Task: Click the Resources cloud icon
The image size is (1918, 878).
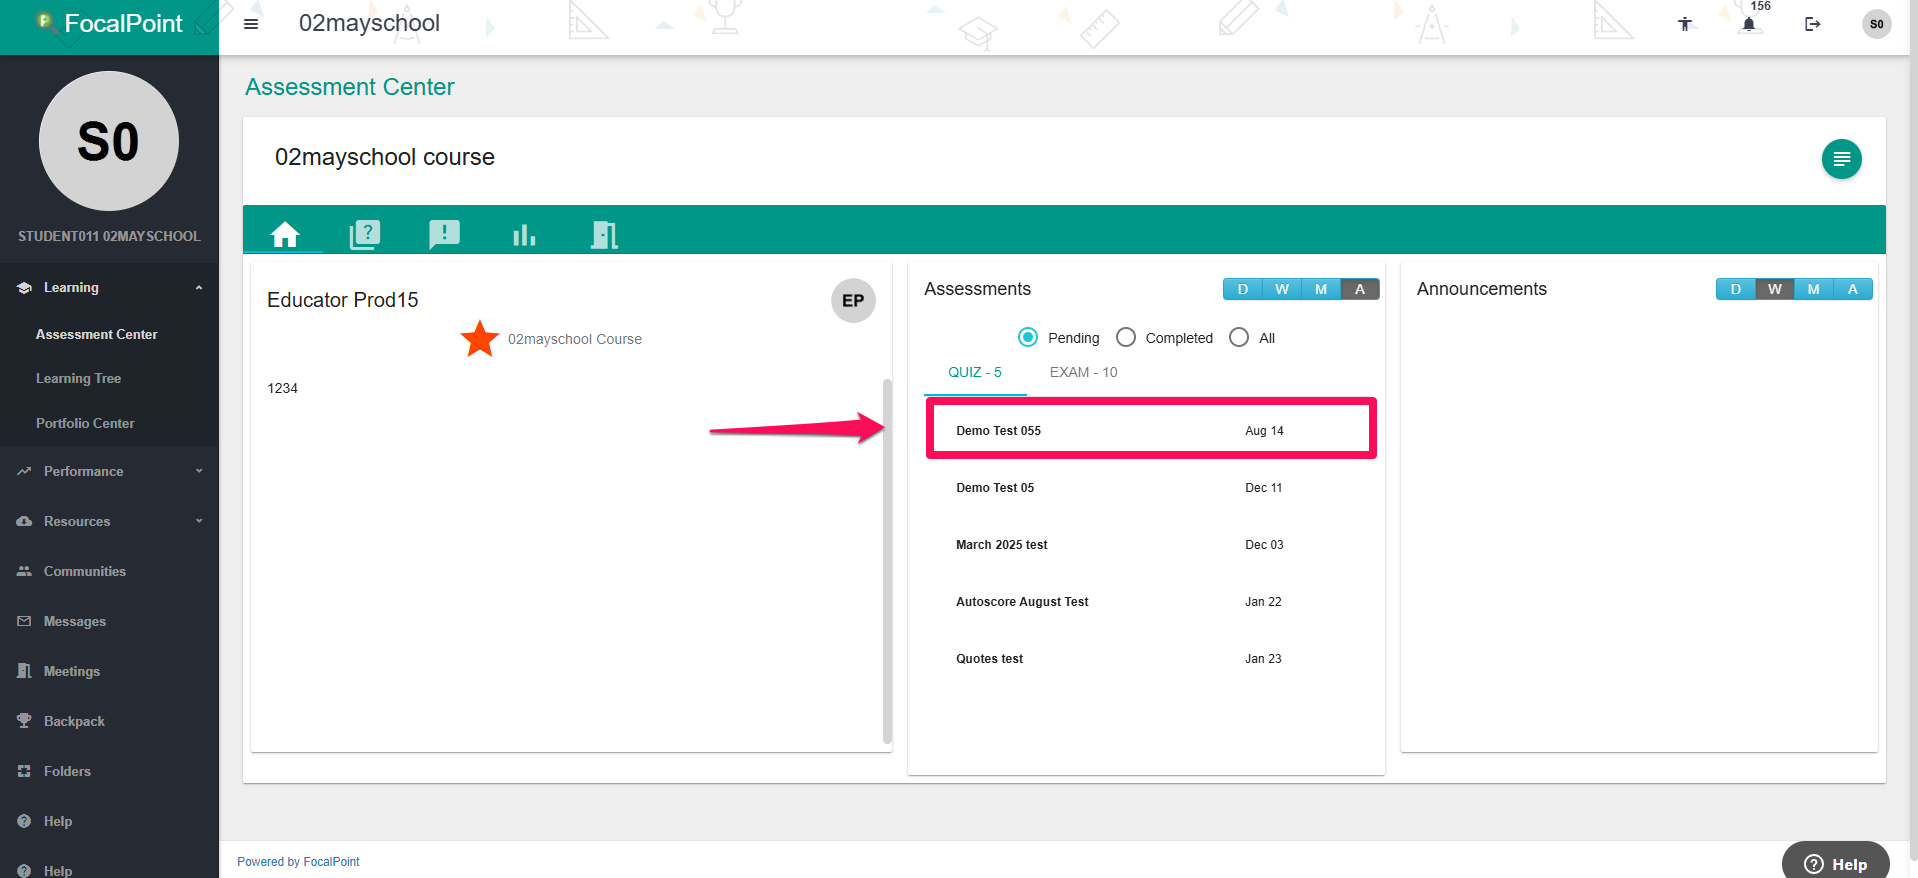Action: point(24,521)
